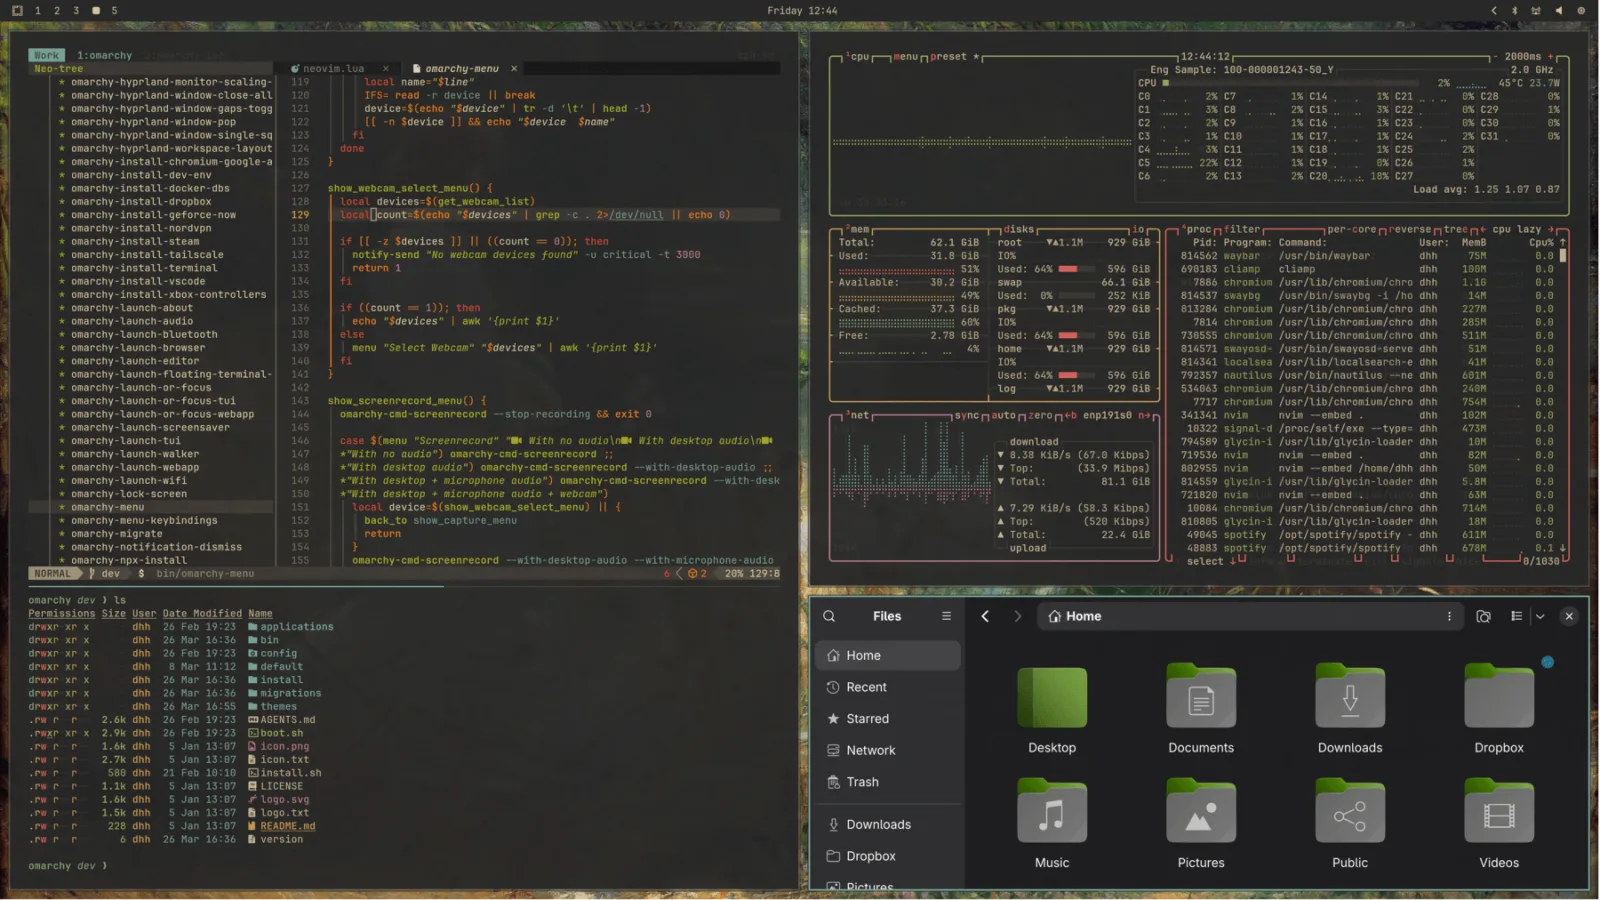Toggle per-core in btop proc panel
Image resolution: width=1600 pixels, height=900 pixels.
(x=1352, y=229)
